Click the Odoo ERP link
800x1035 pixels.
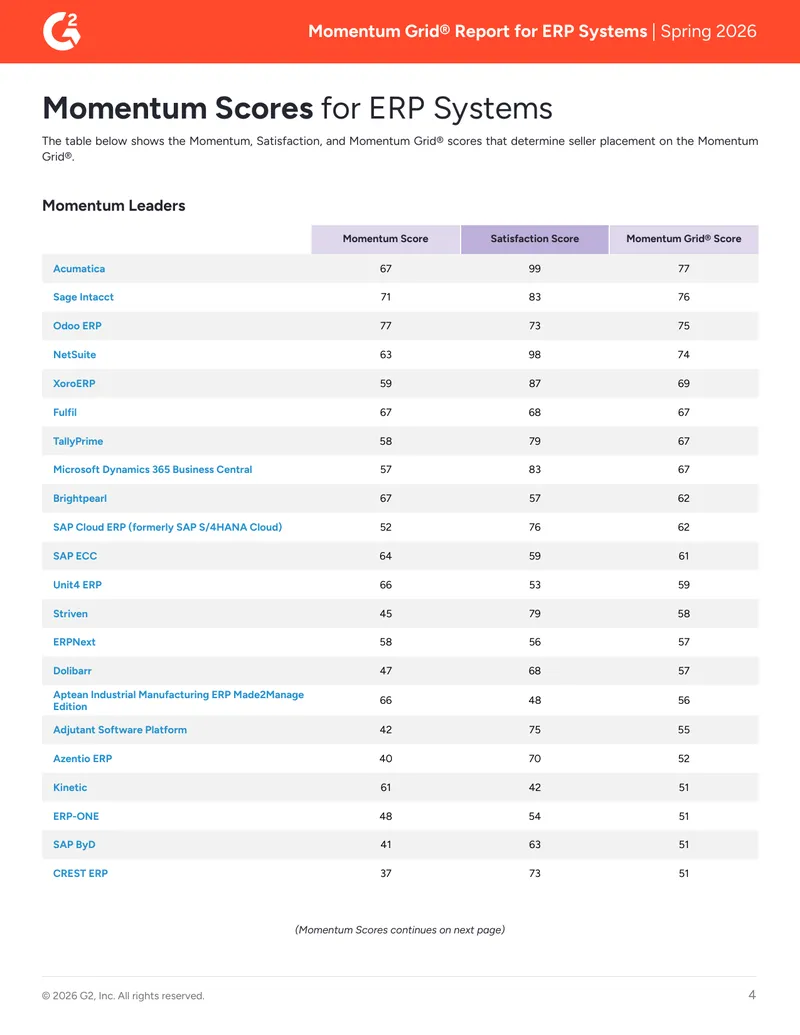coord(77,326)
